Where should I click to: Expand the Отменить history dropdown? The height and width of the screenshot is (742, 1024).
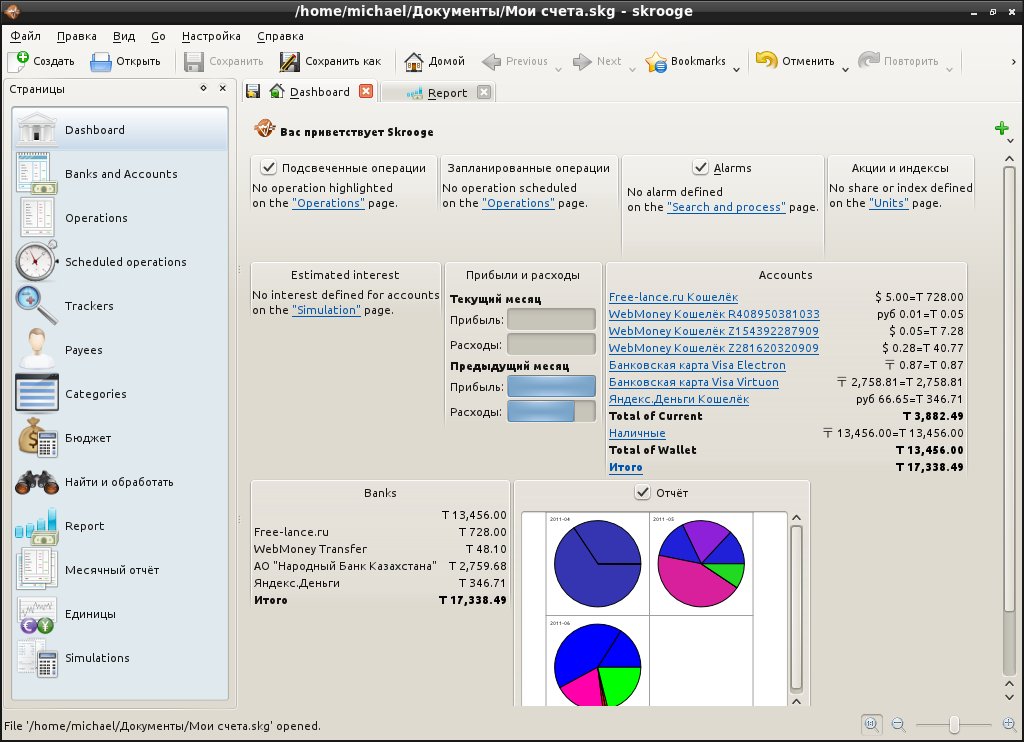coord(845,69)
